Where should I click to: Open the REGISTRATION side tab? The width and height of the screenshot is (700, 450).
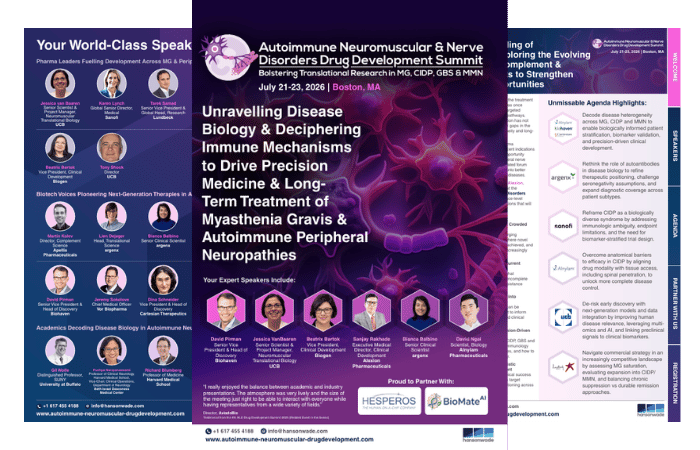point(674,383)
